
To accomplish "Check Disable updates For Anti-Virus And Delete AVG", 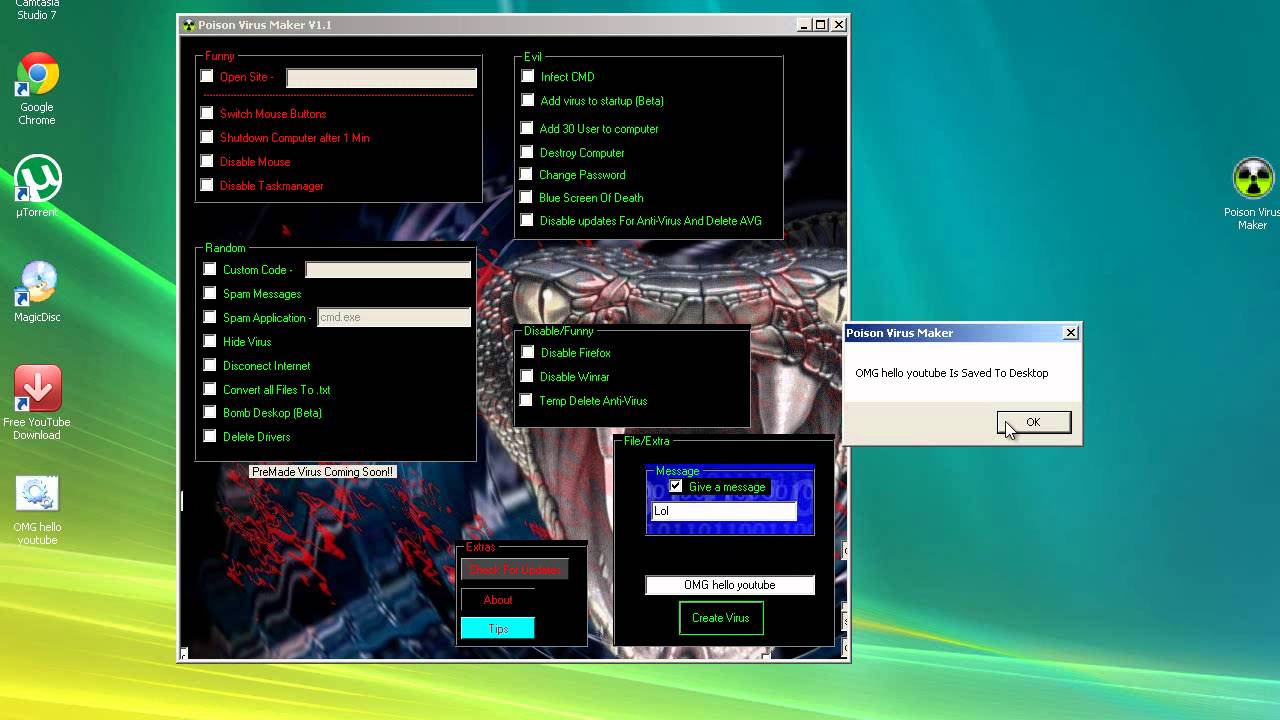I will tap(527, 220).
